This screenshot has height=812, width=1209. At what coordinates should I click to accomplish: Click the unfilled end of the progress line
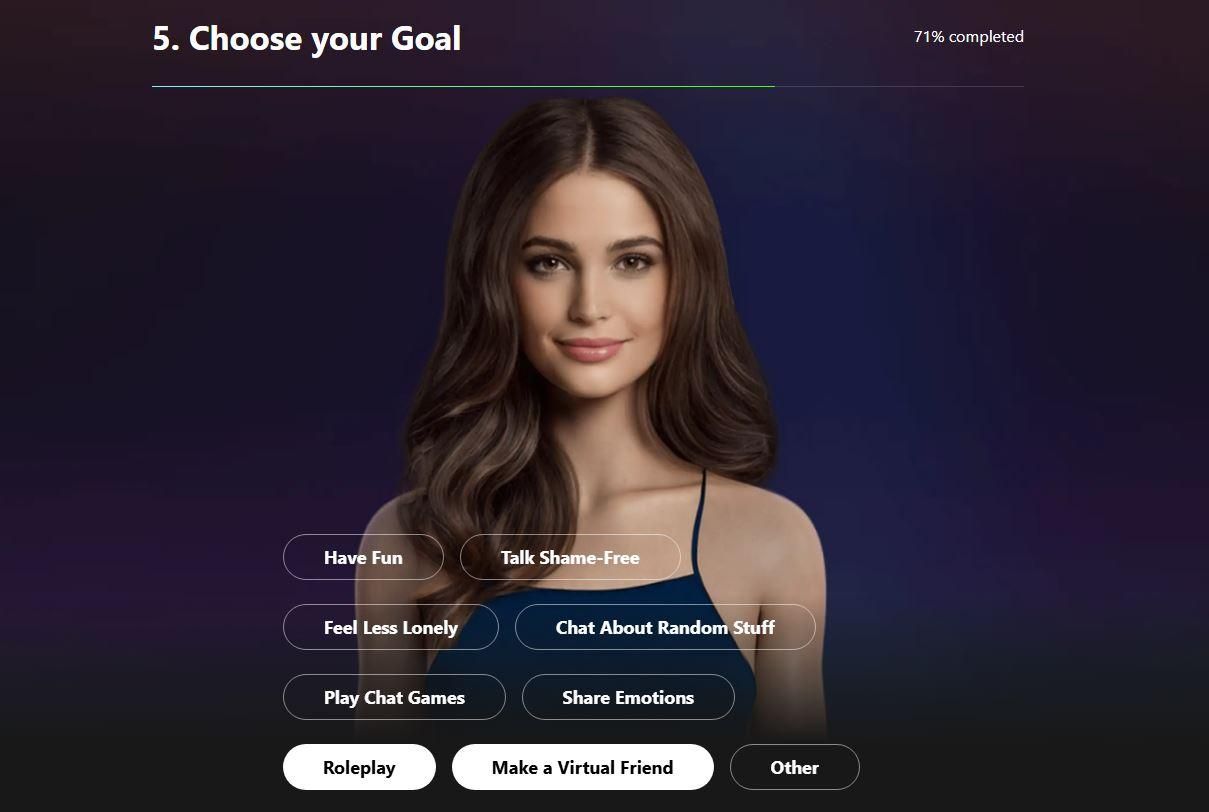point(899,87)
